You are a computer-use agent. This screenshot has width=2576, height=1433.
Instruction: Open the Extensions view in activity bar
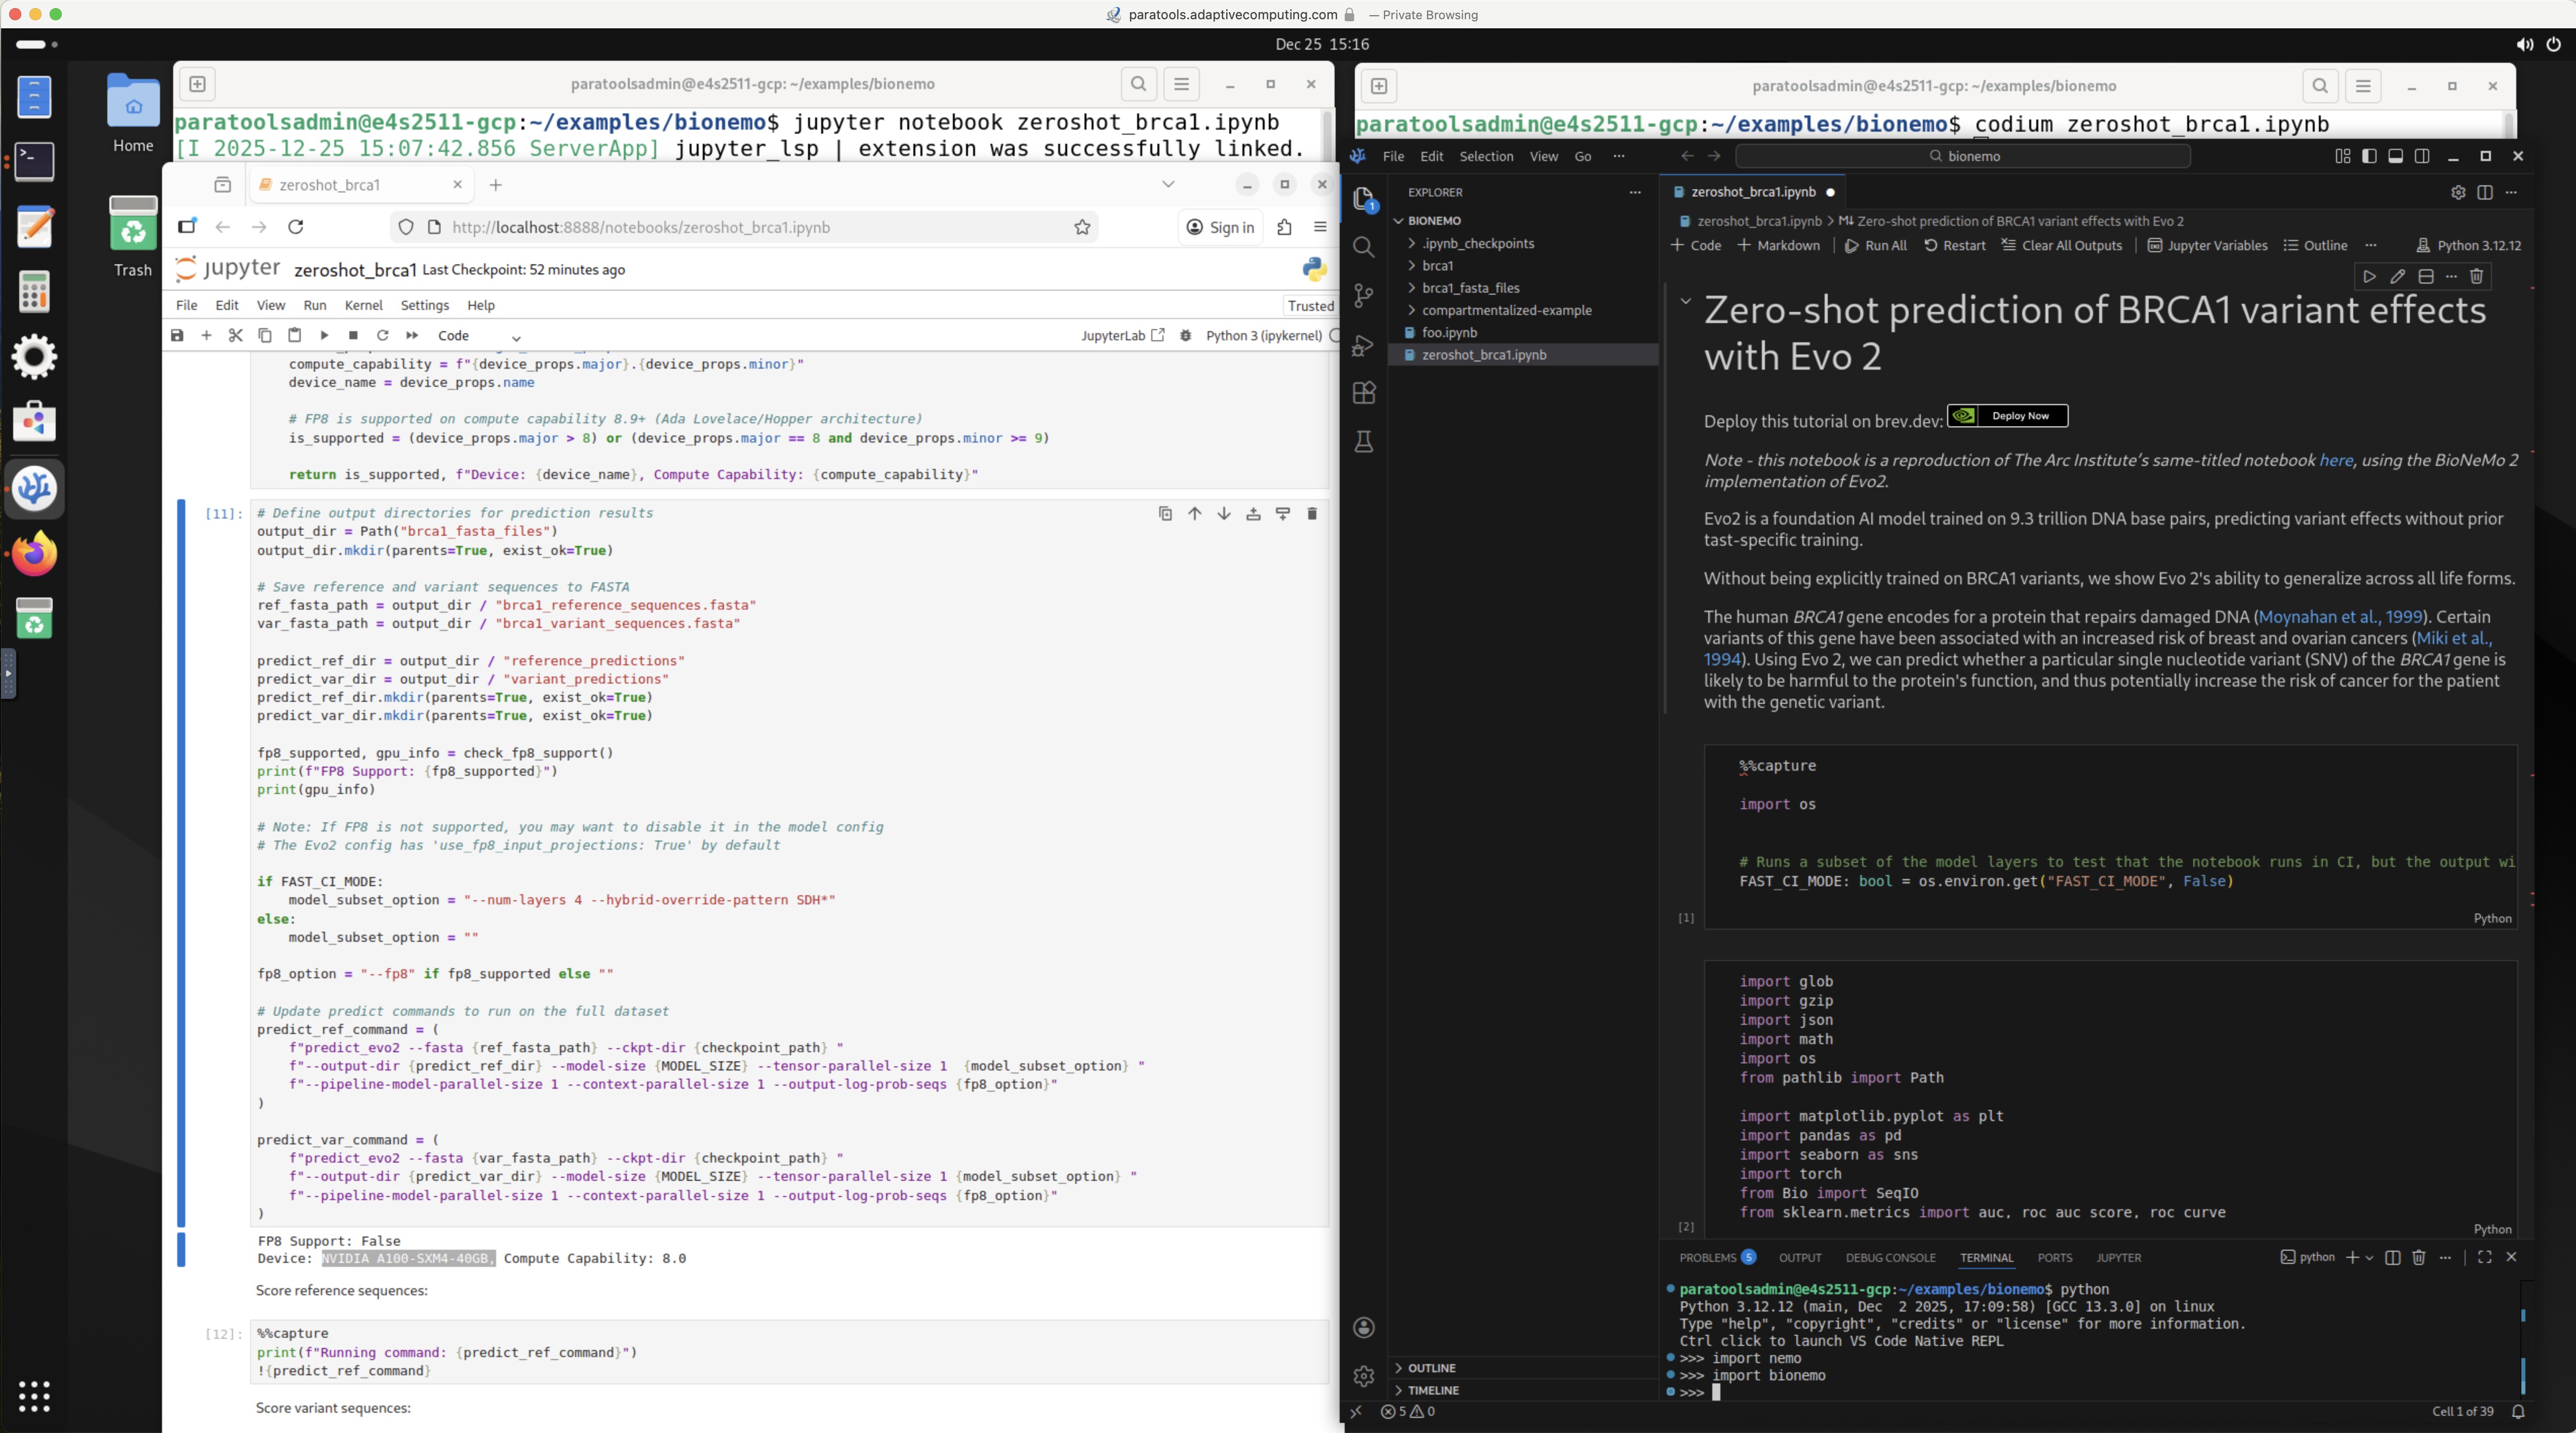pyautogui.click(x=1363, y=393)
